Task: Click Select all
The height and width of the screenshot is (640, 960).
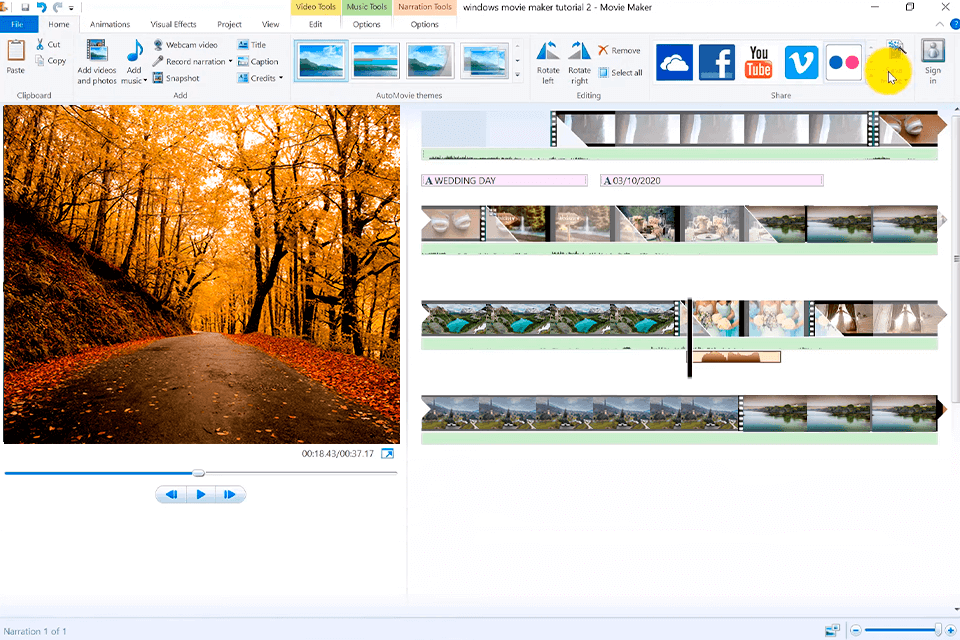Action: 620,72
